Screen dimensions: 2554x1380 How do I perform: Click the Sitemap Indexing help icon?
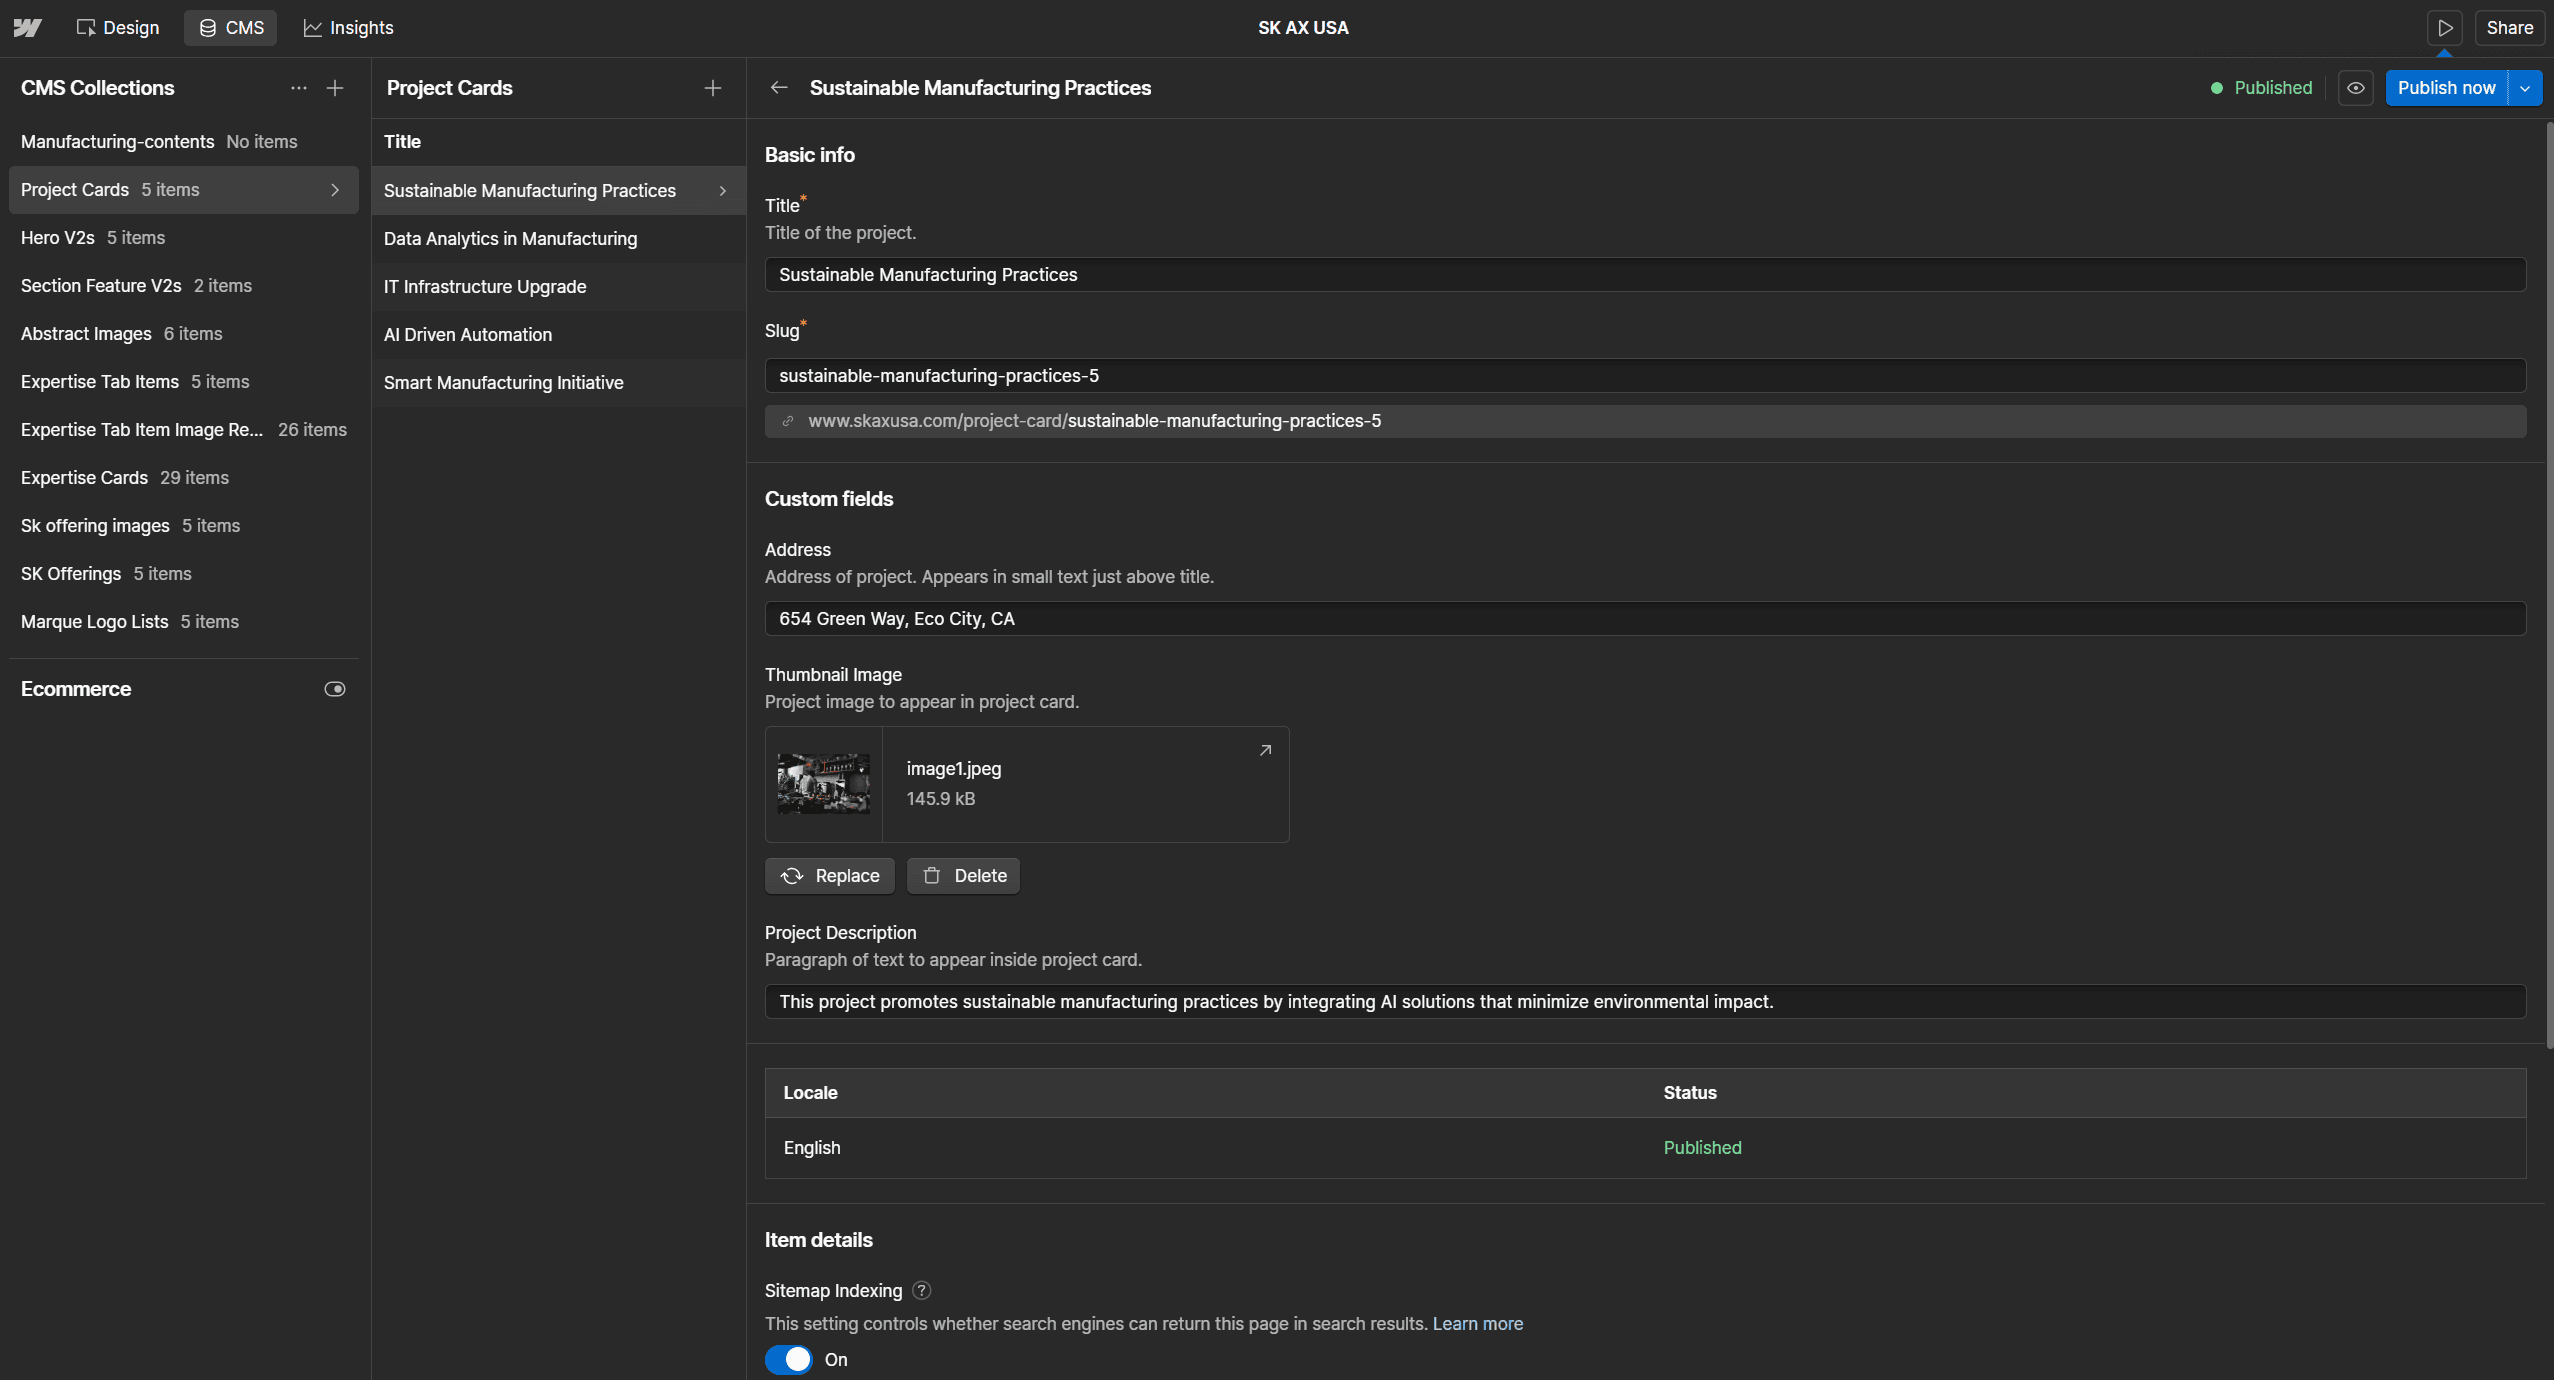(x=919, y=1290)
